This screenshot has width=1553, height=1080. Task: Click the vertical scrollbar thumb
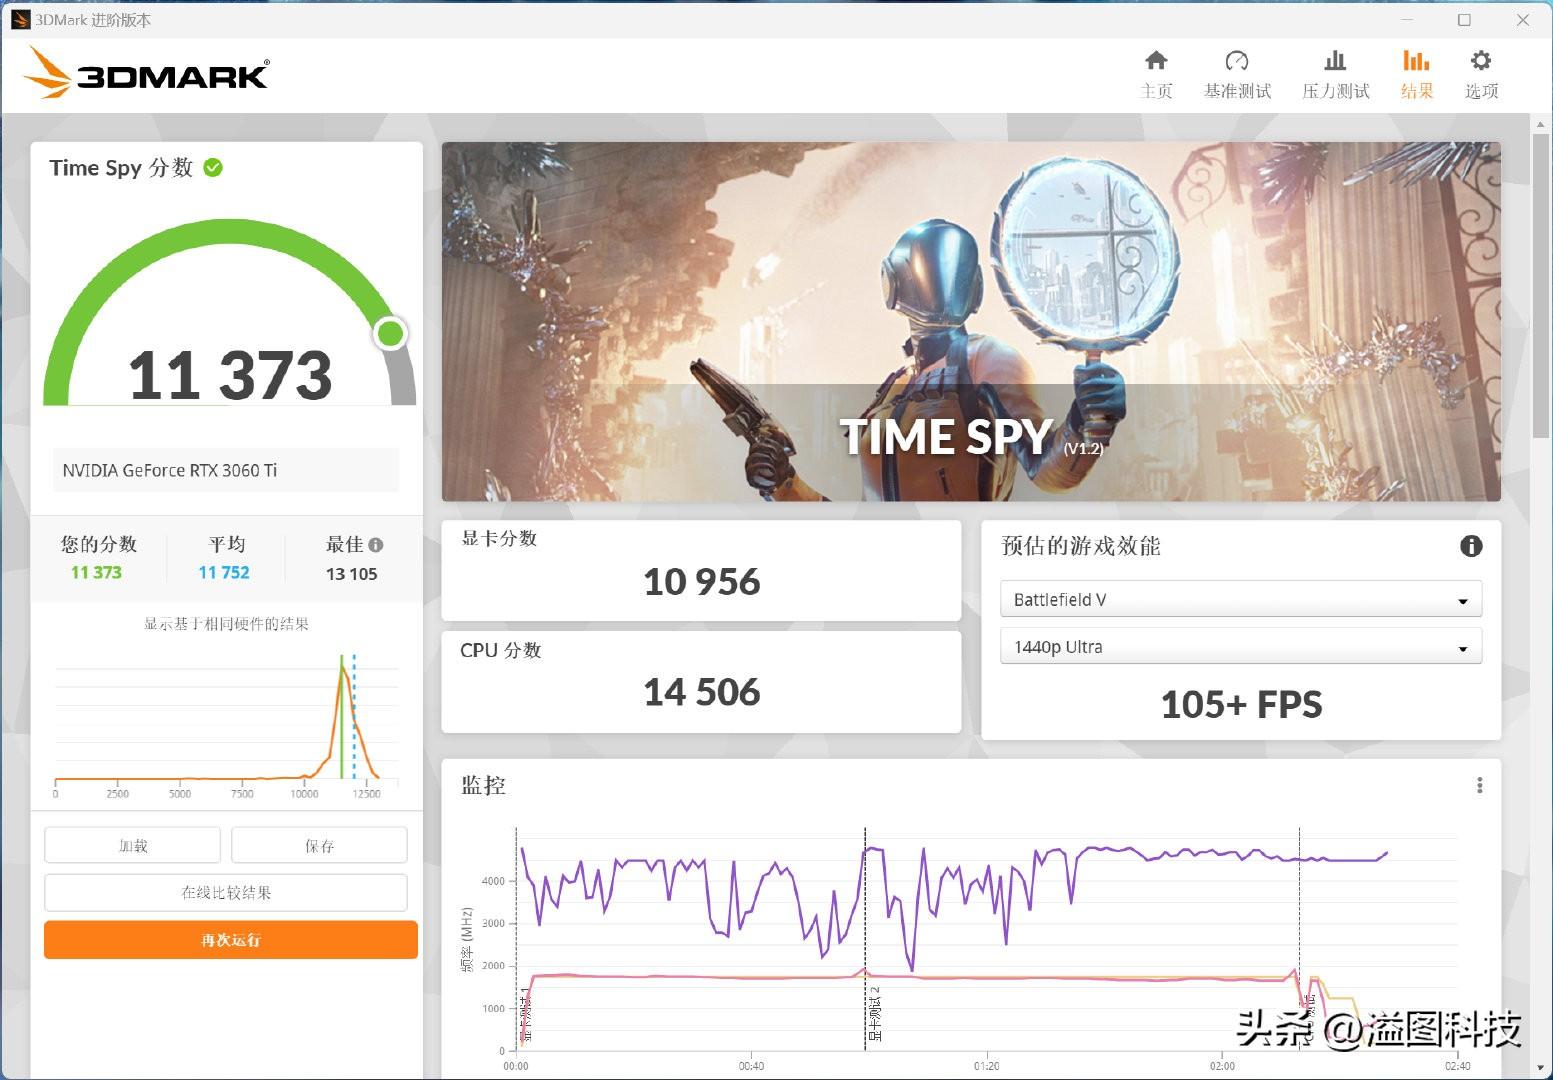click(1541, 285)
